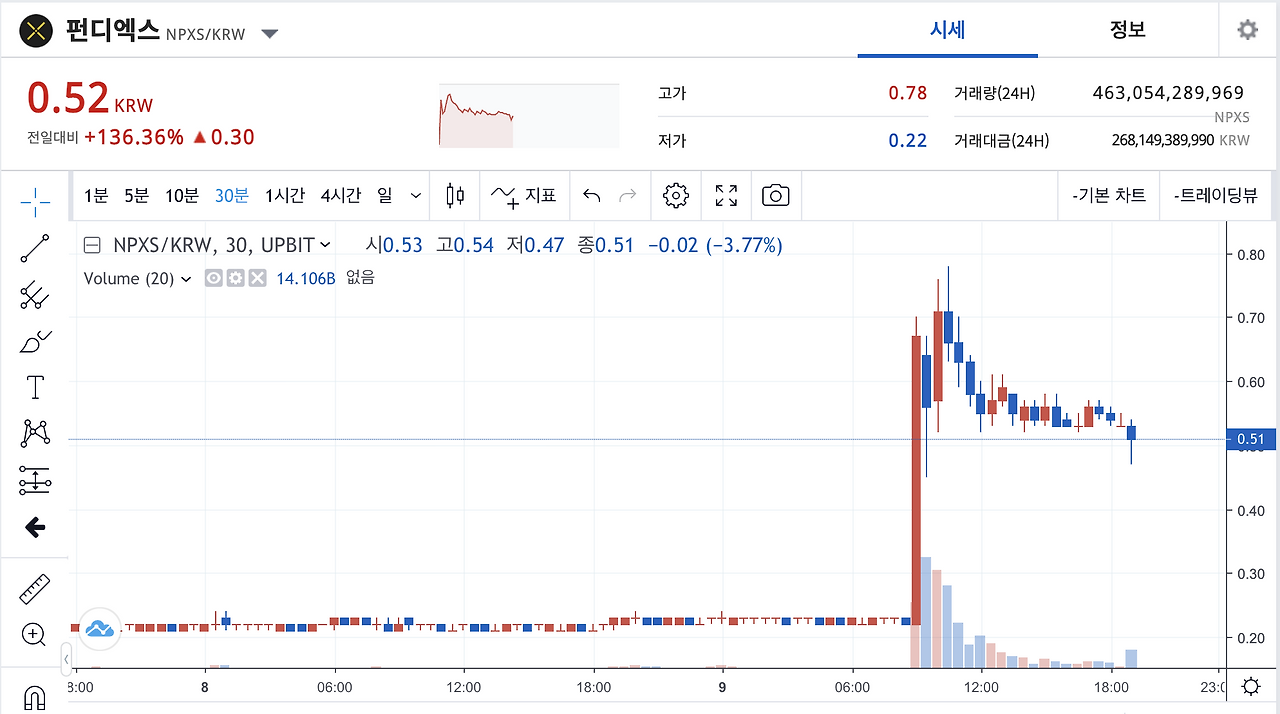Viewport: 1280px width, 714px height.
Task: Open Volume indicator settings gear
Action: coord(235,278)
